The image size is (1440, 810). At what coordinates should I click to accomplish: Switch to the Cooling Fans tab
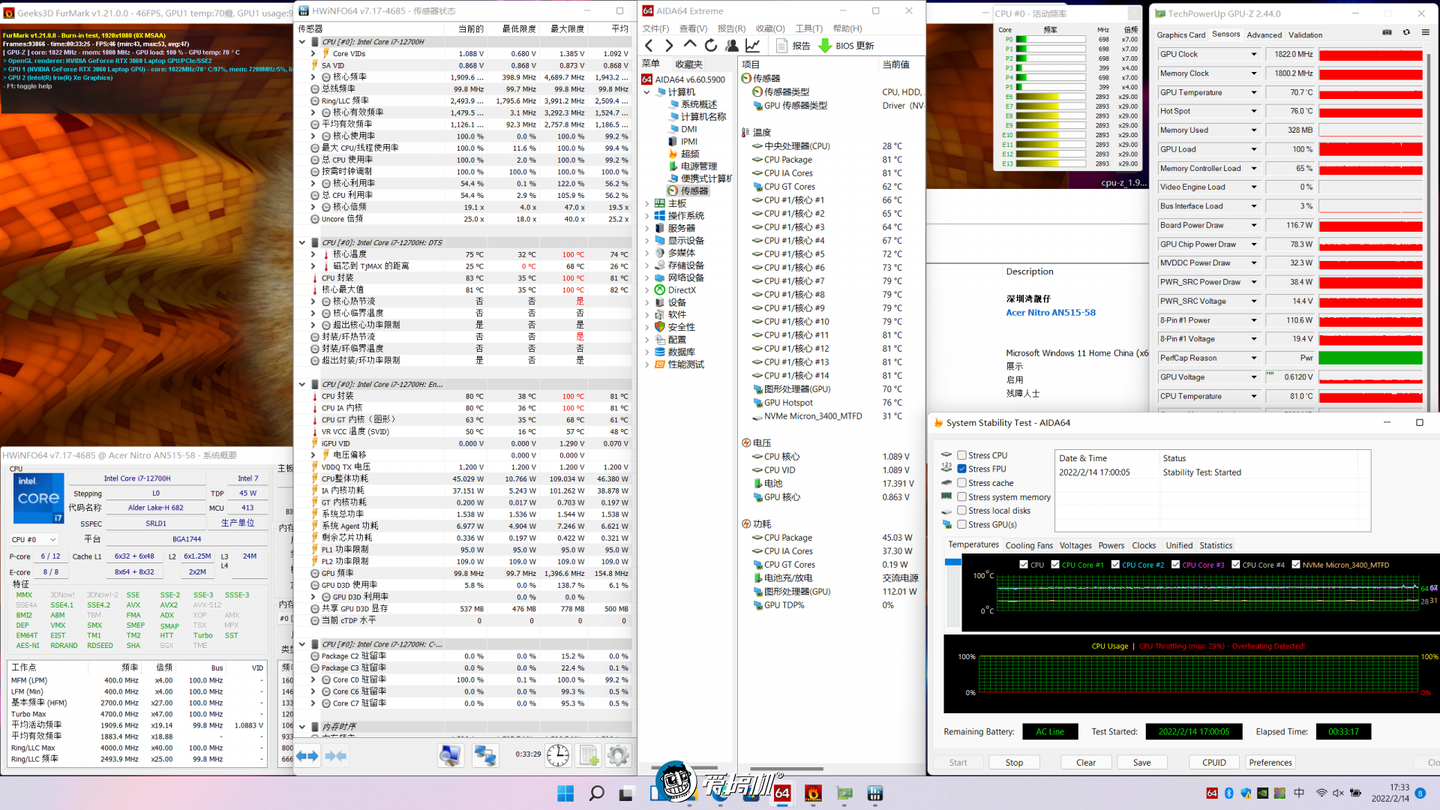(x=1028, y=546)
